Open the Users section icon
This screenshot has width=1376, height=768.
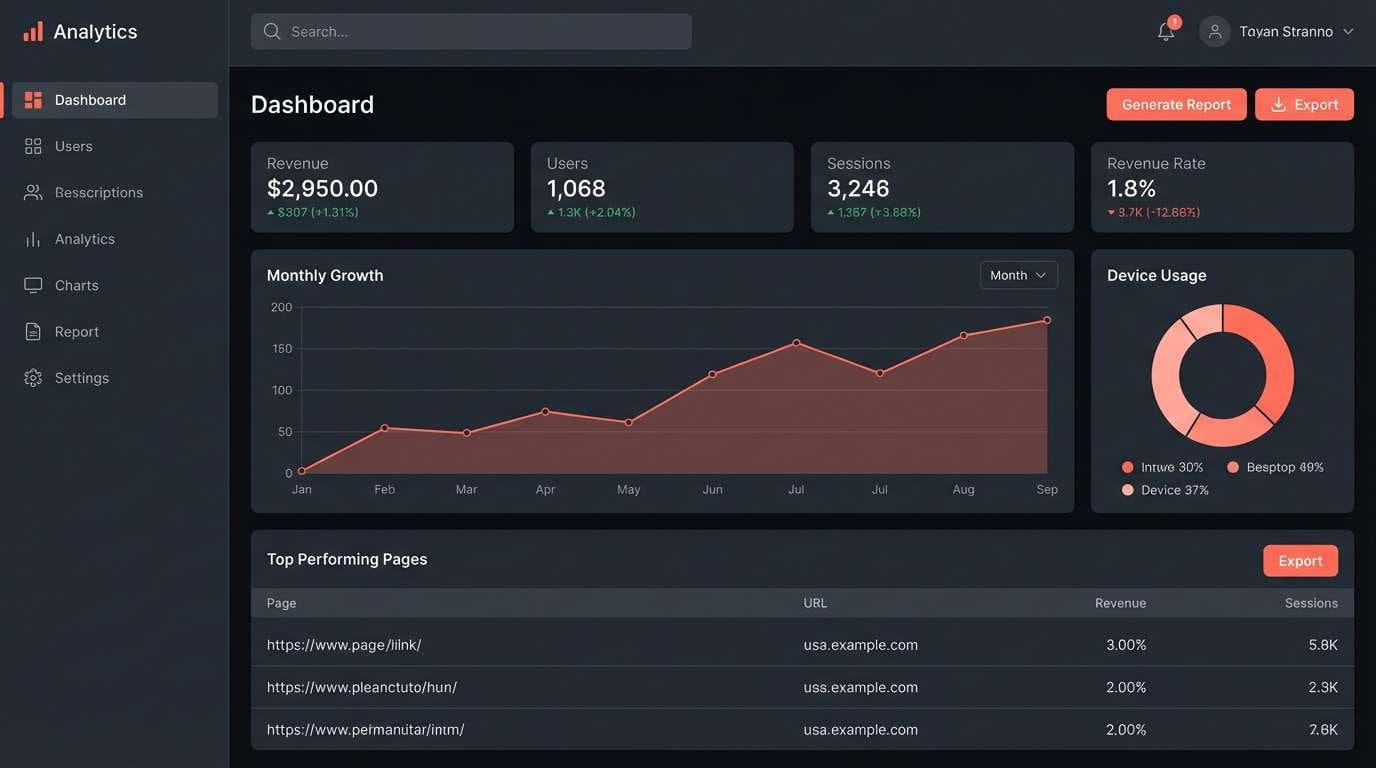31,144
